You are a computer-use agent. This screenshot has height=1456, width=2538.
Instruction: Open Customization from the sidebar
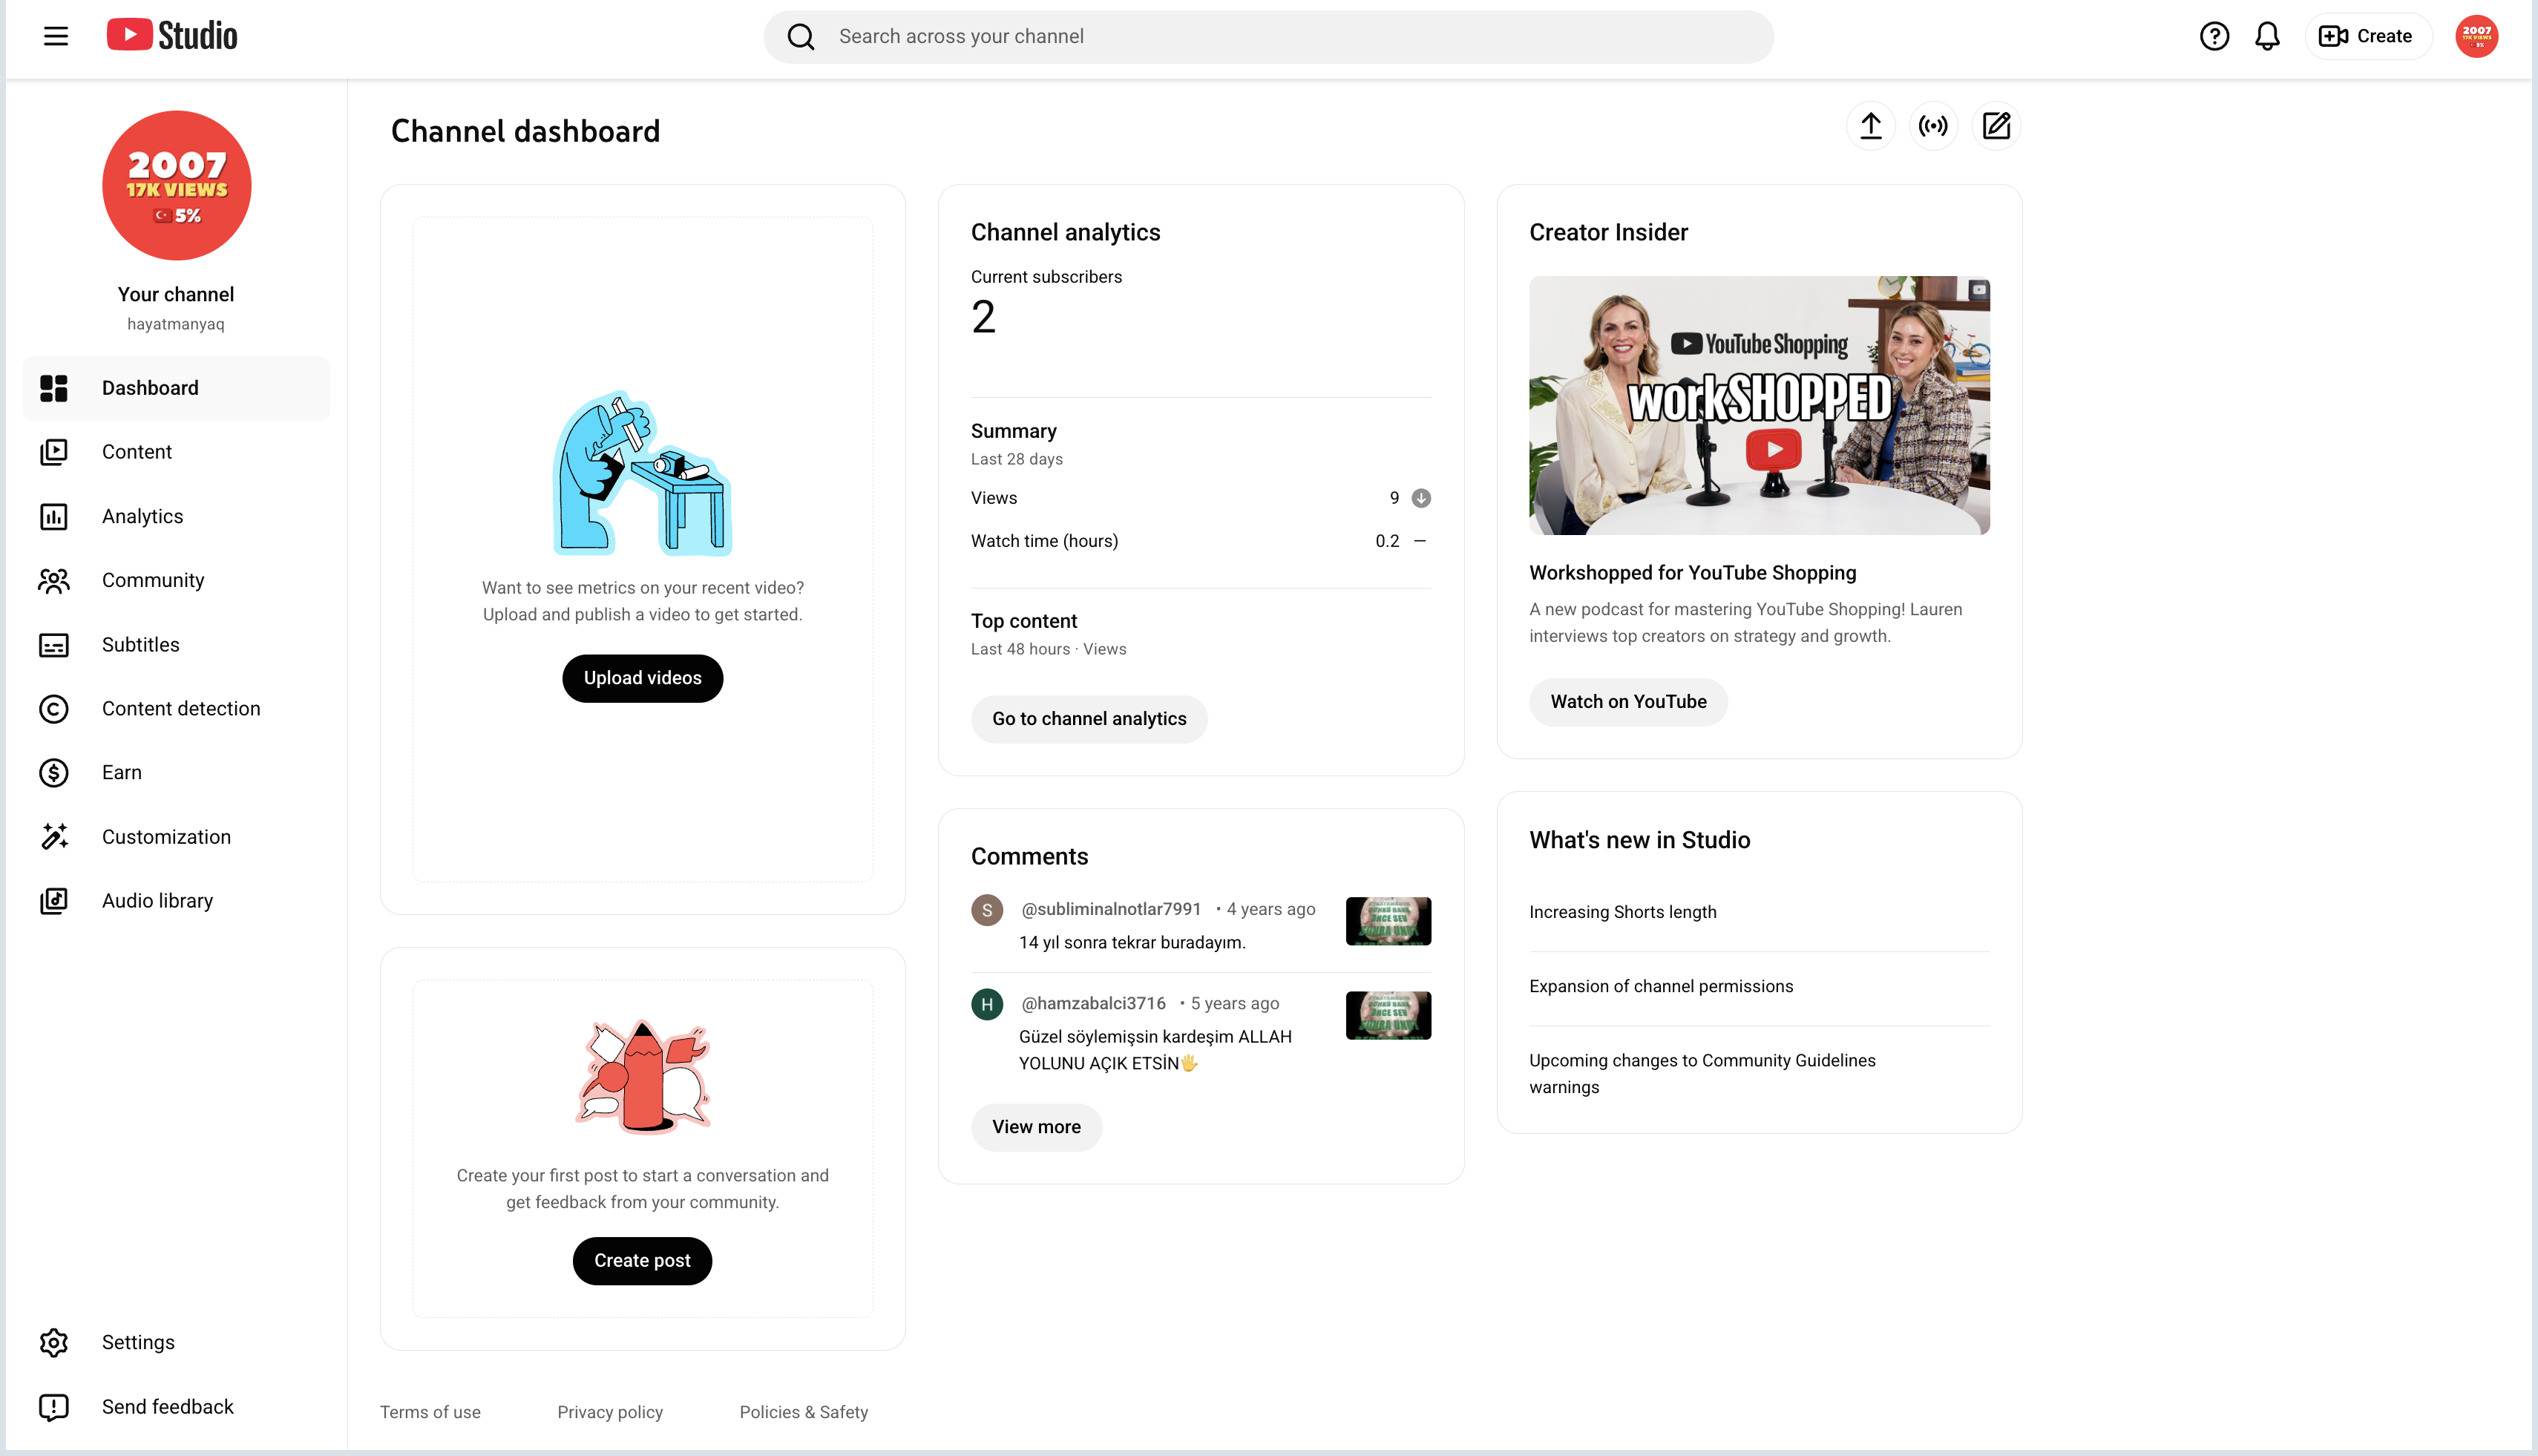coord(176,837)
